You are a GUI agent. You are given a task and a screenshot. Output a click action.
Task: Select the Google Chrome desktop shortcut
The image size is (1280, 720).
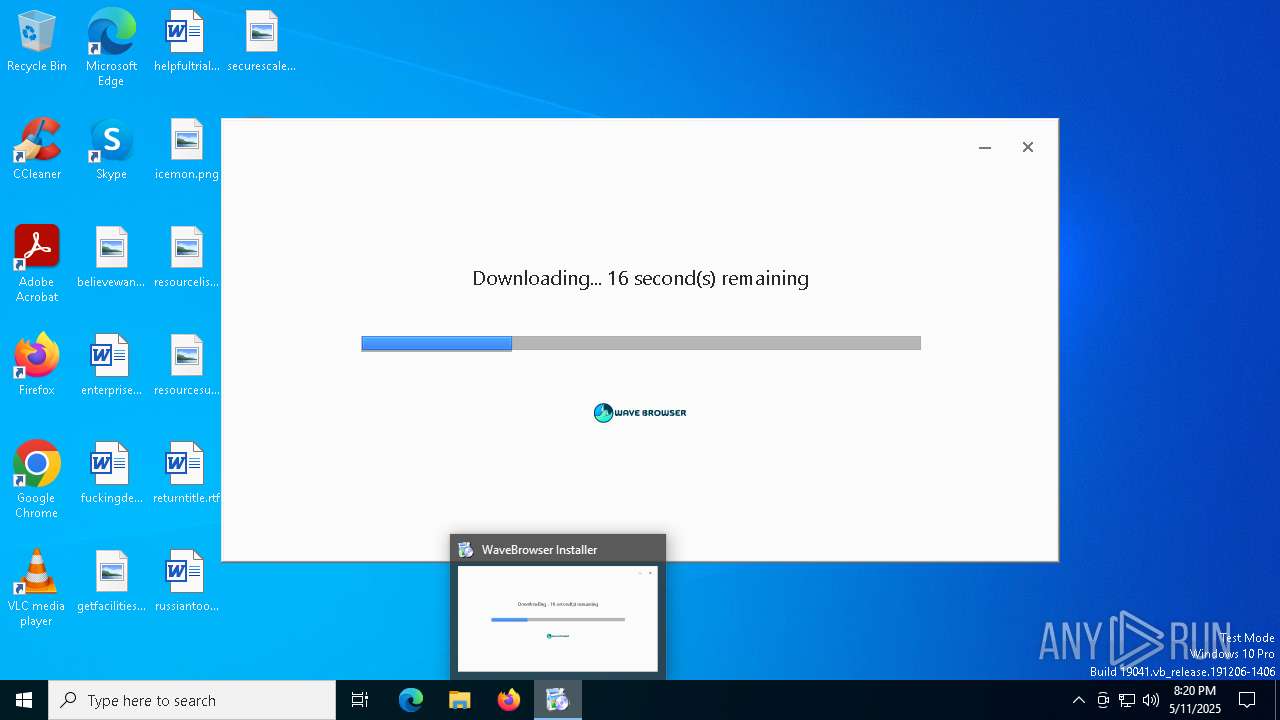37,480
